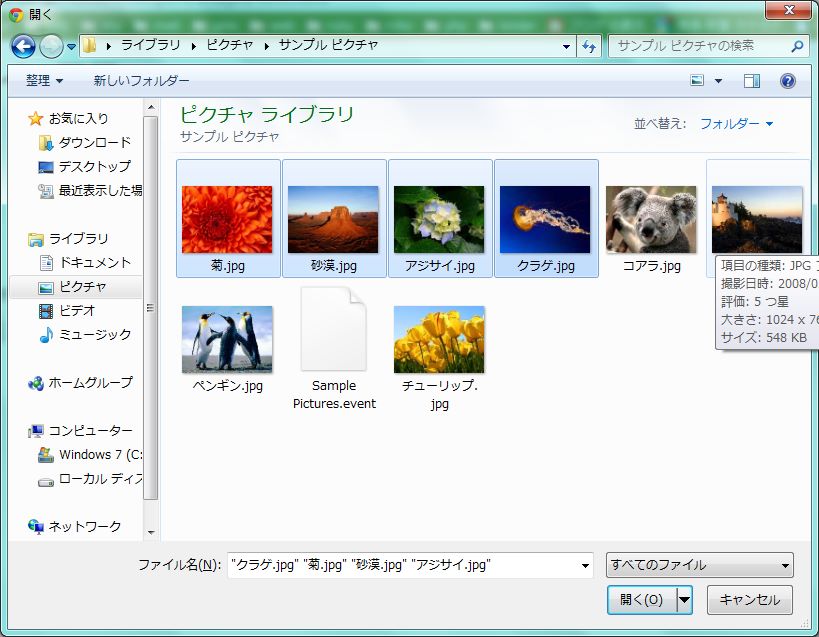Open the ファイル名 dropdown arrow

(x=586, y=565)
